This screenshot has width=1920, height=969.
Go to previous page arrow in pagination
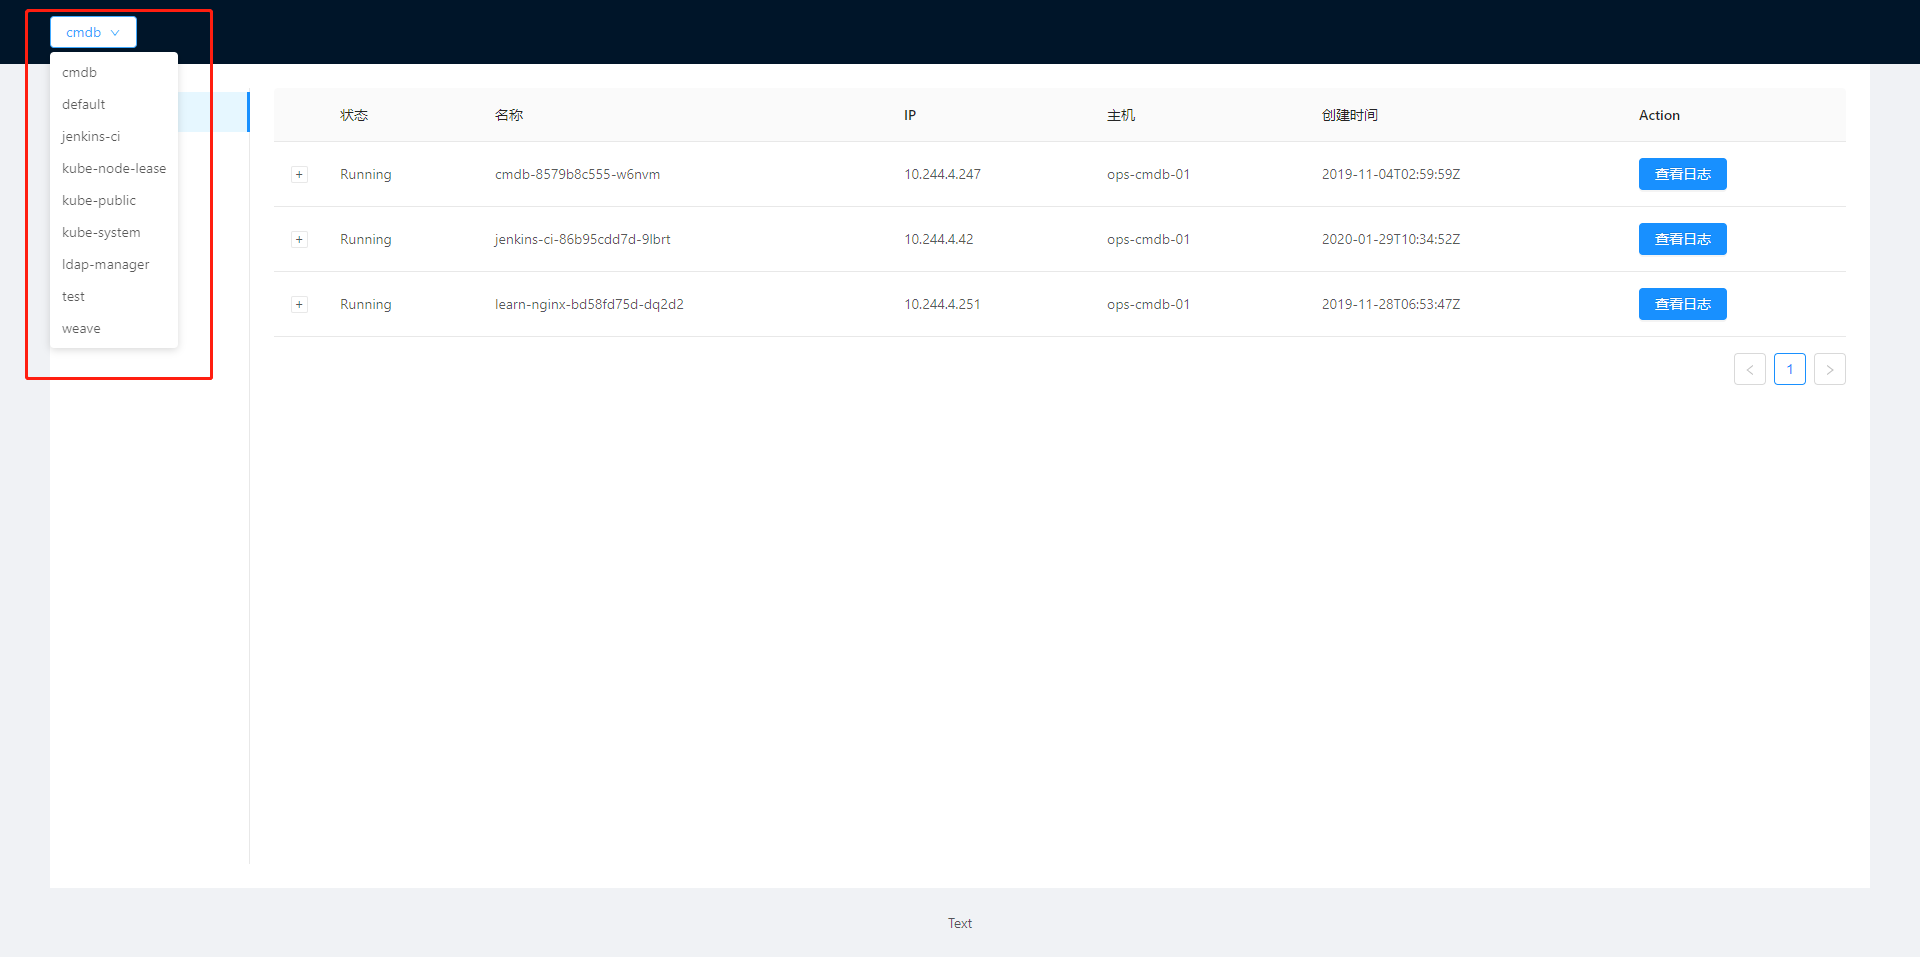coord(1750,369)
